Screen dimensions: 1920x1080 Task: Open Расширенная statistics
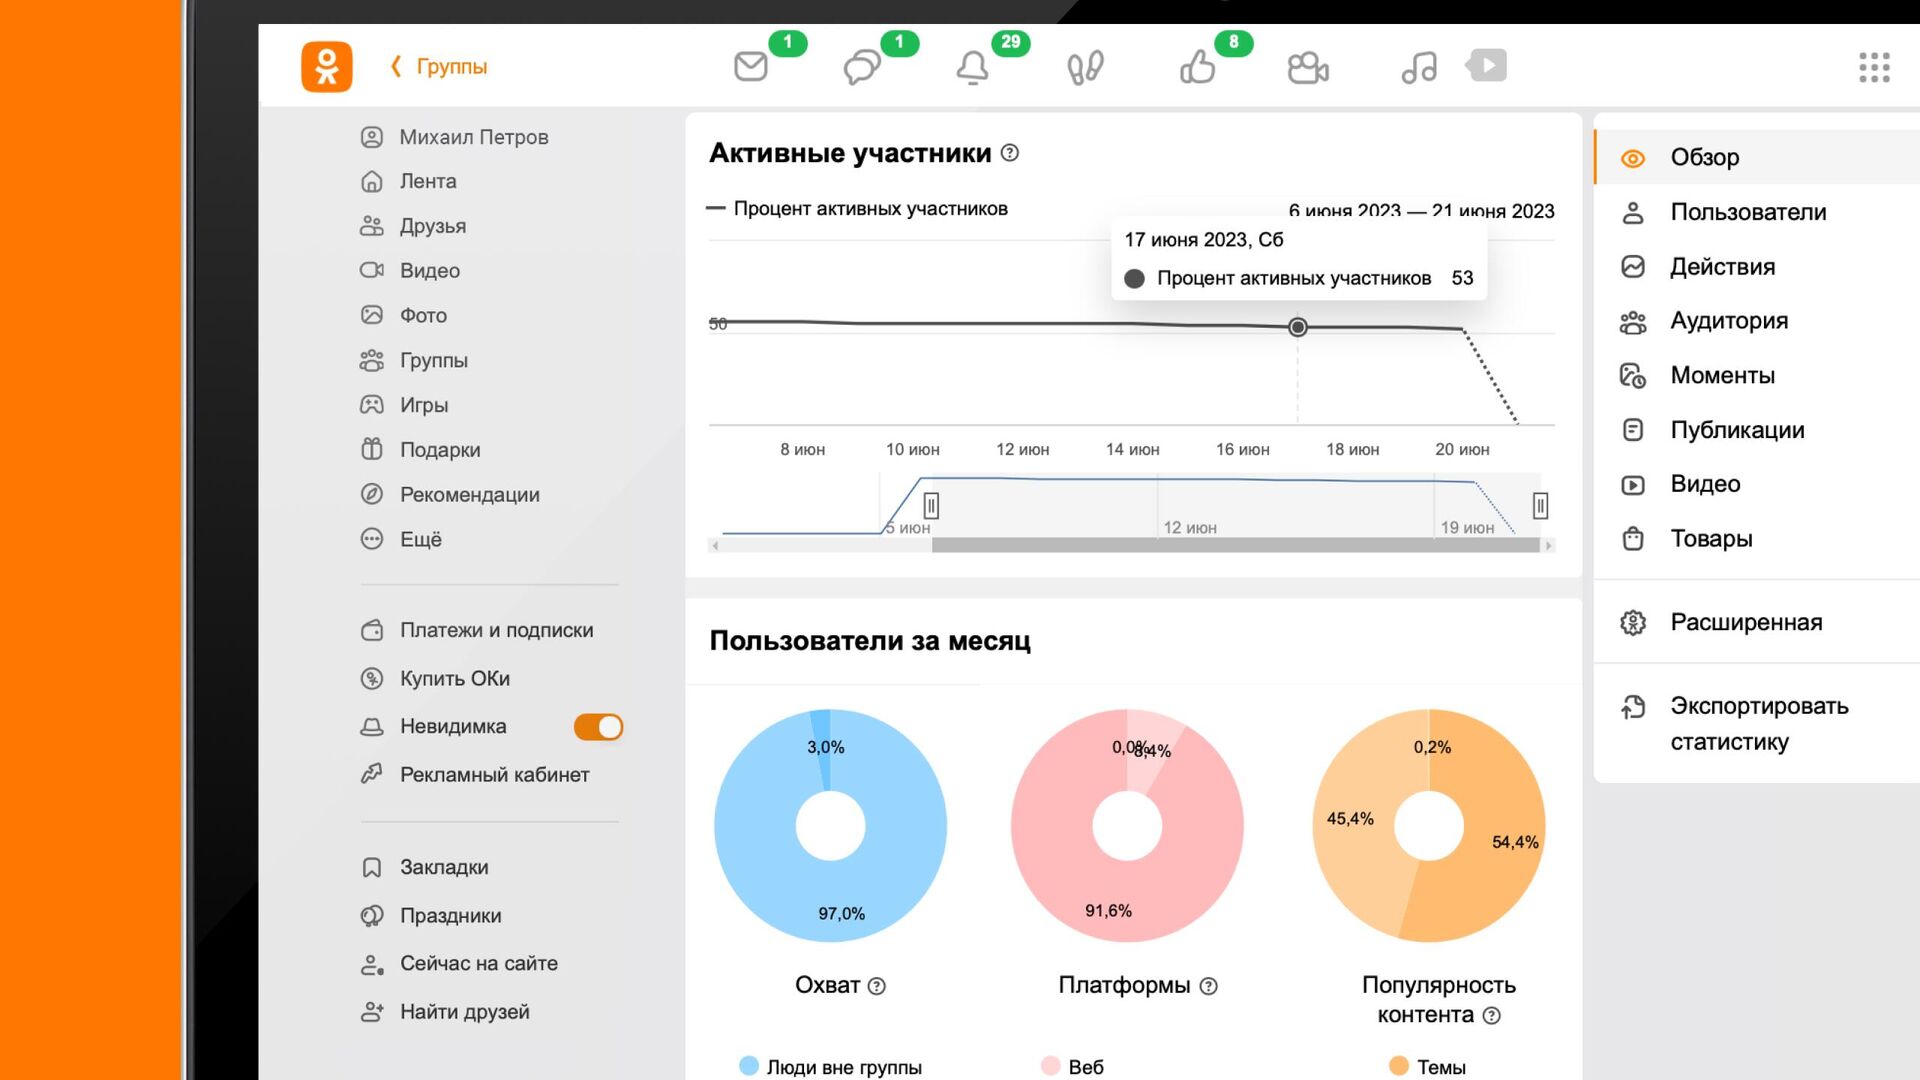point(1756,623)
